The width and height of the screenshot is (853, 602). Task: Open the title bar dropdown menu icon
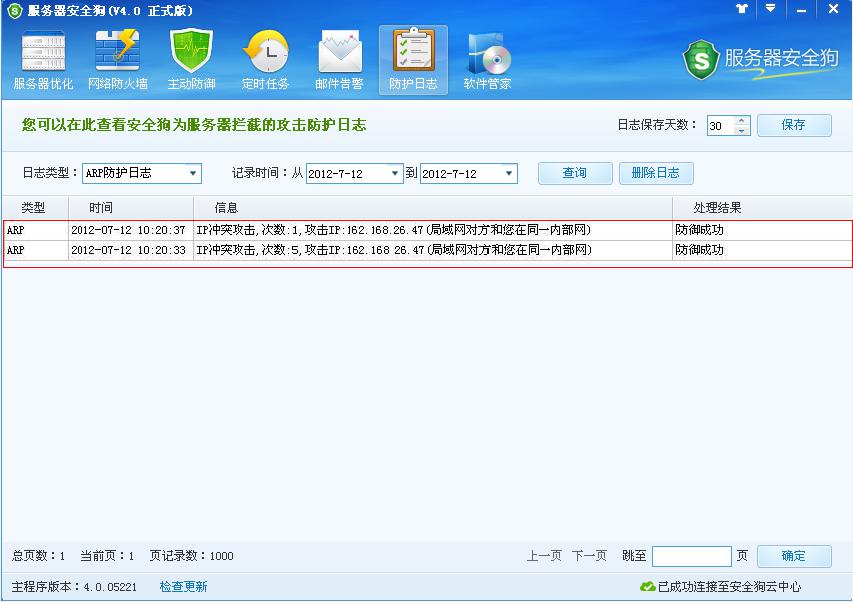(770, 9)
